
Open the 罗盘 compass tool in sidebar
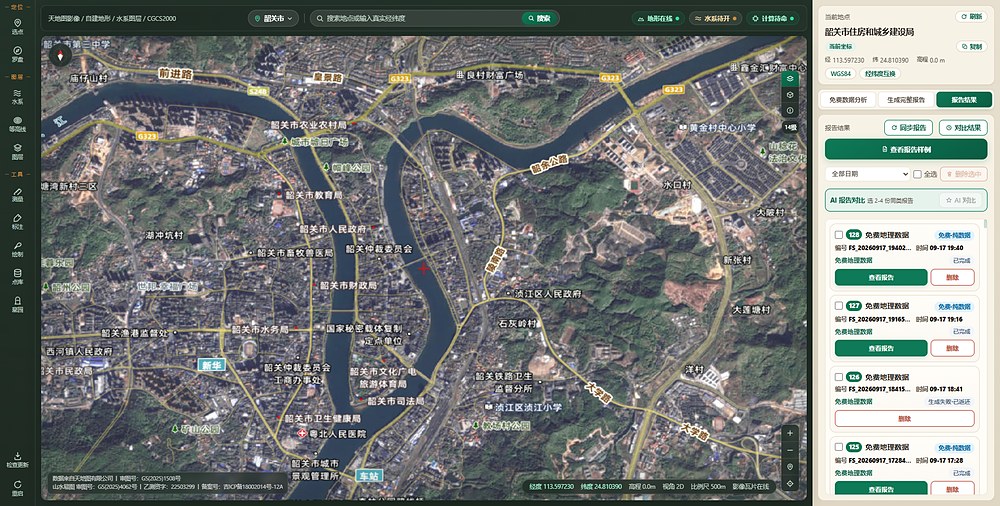[x=17, y=54]
